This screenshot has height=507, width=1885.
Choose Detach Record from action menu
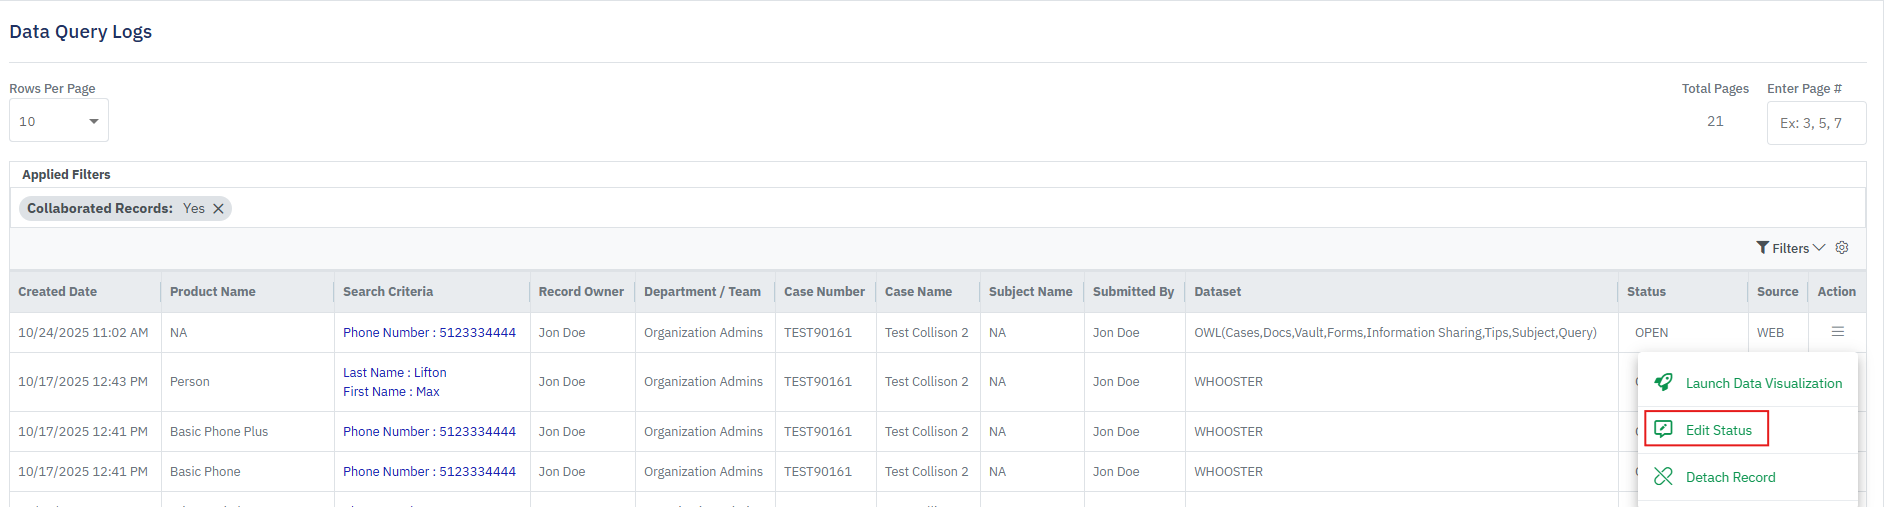(1730, 477)
